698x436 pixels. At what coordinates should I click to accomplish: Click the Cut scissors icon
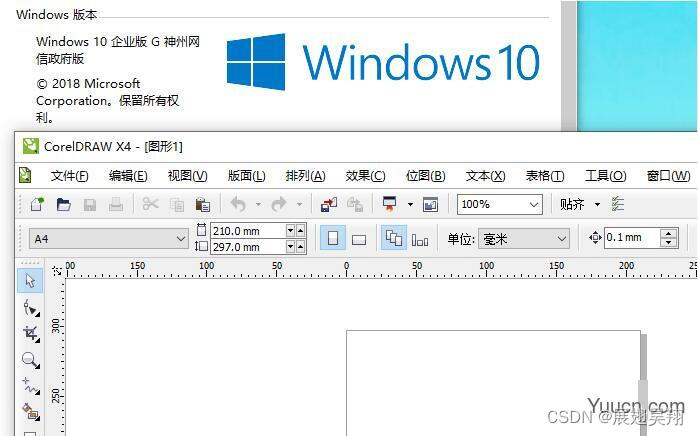click(150, 204)
